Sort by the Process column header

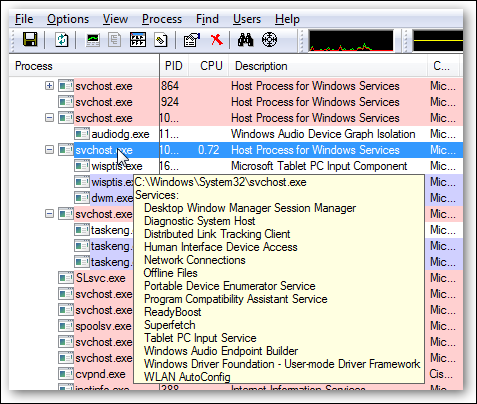(x=84, y=66)
